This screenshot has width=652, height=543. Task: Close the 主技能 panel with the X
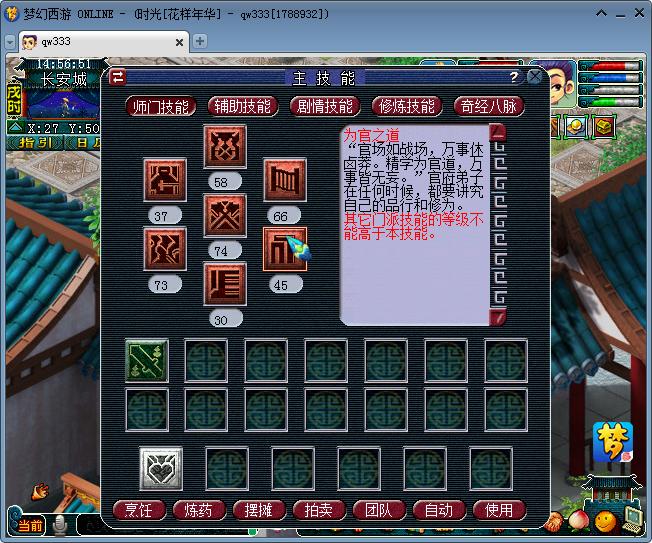(x=534, y=77)
